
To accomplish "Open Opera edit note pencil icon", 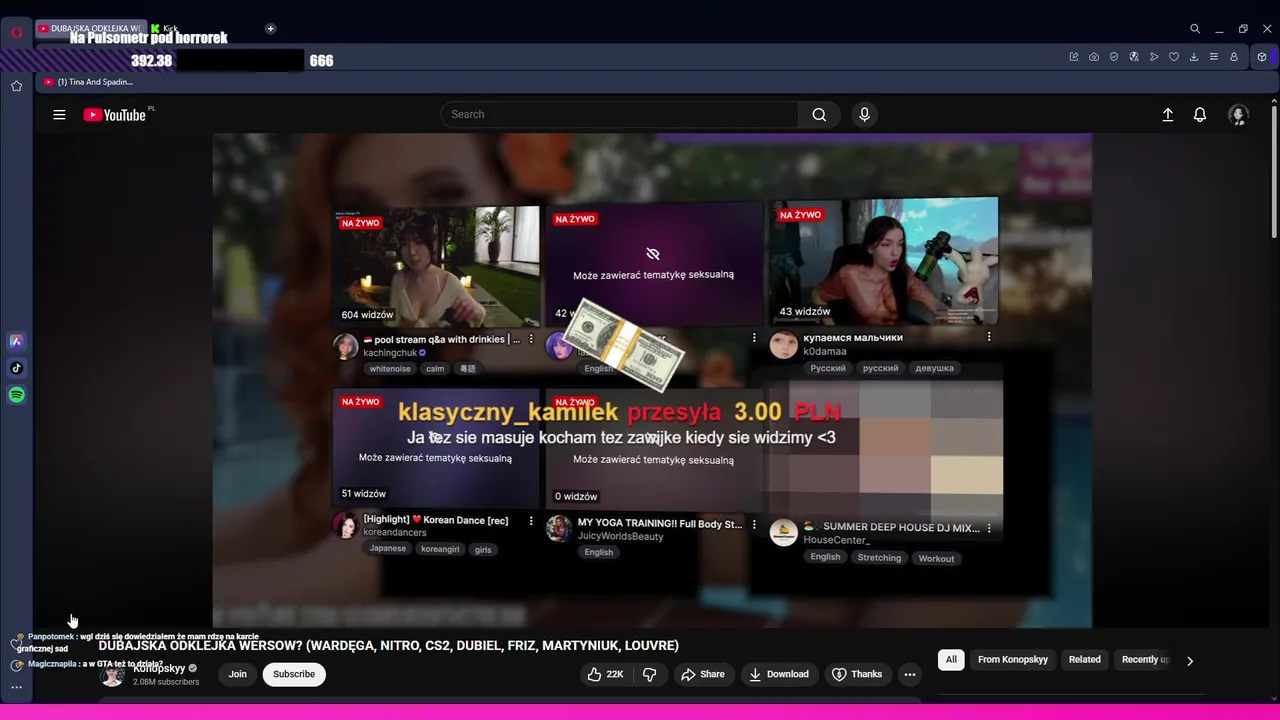I will pyautogui.click(x=1074, y=57).
